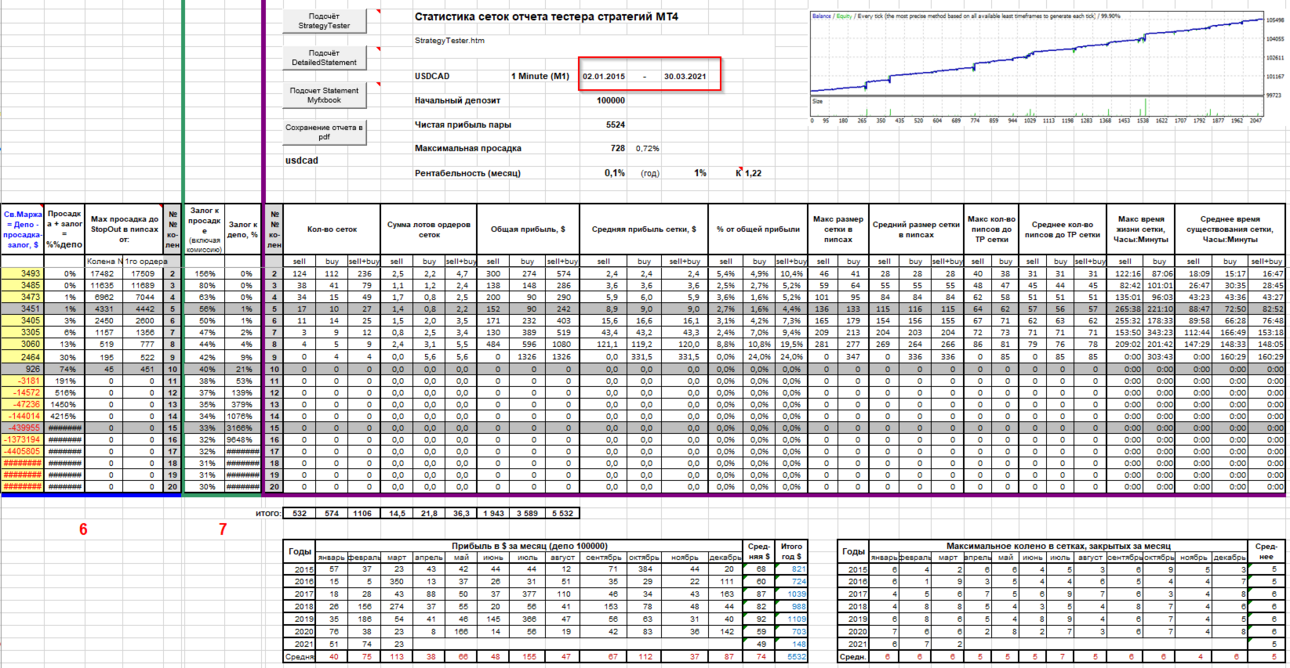The image size is (1290, 668).
Task: Select the Общая прибыль, $ header
Action: (526, 229)
